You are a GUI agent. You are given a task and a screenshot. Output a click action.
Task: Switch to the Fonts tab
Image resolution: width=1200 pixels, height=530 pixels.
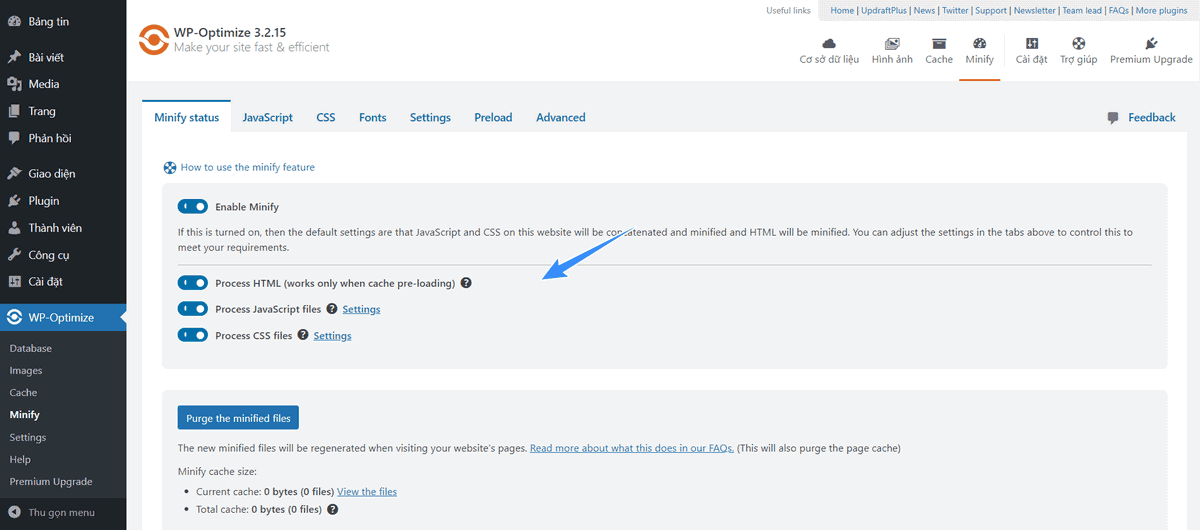[x=372, y=117]
